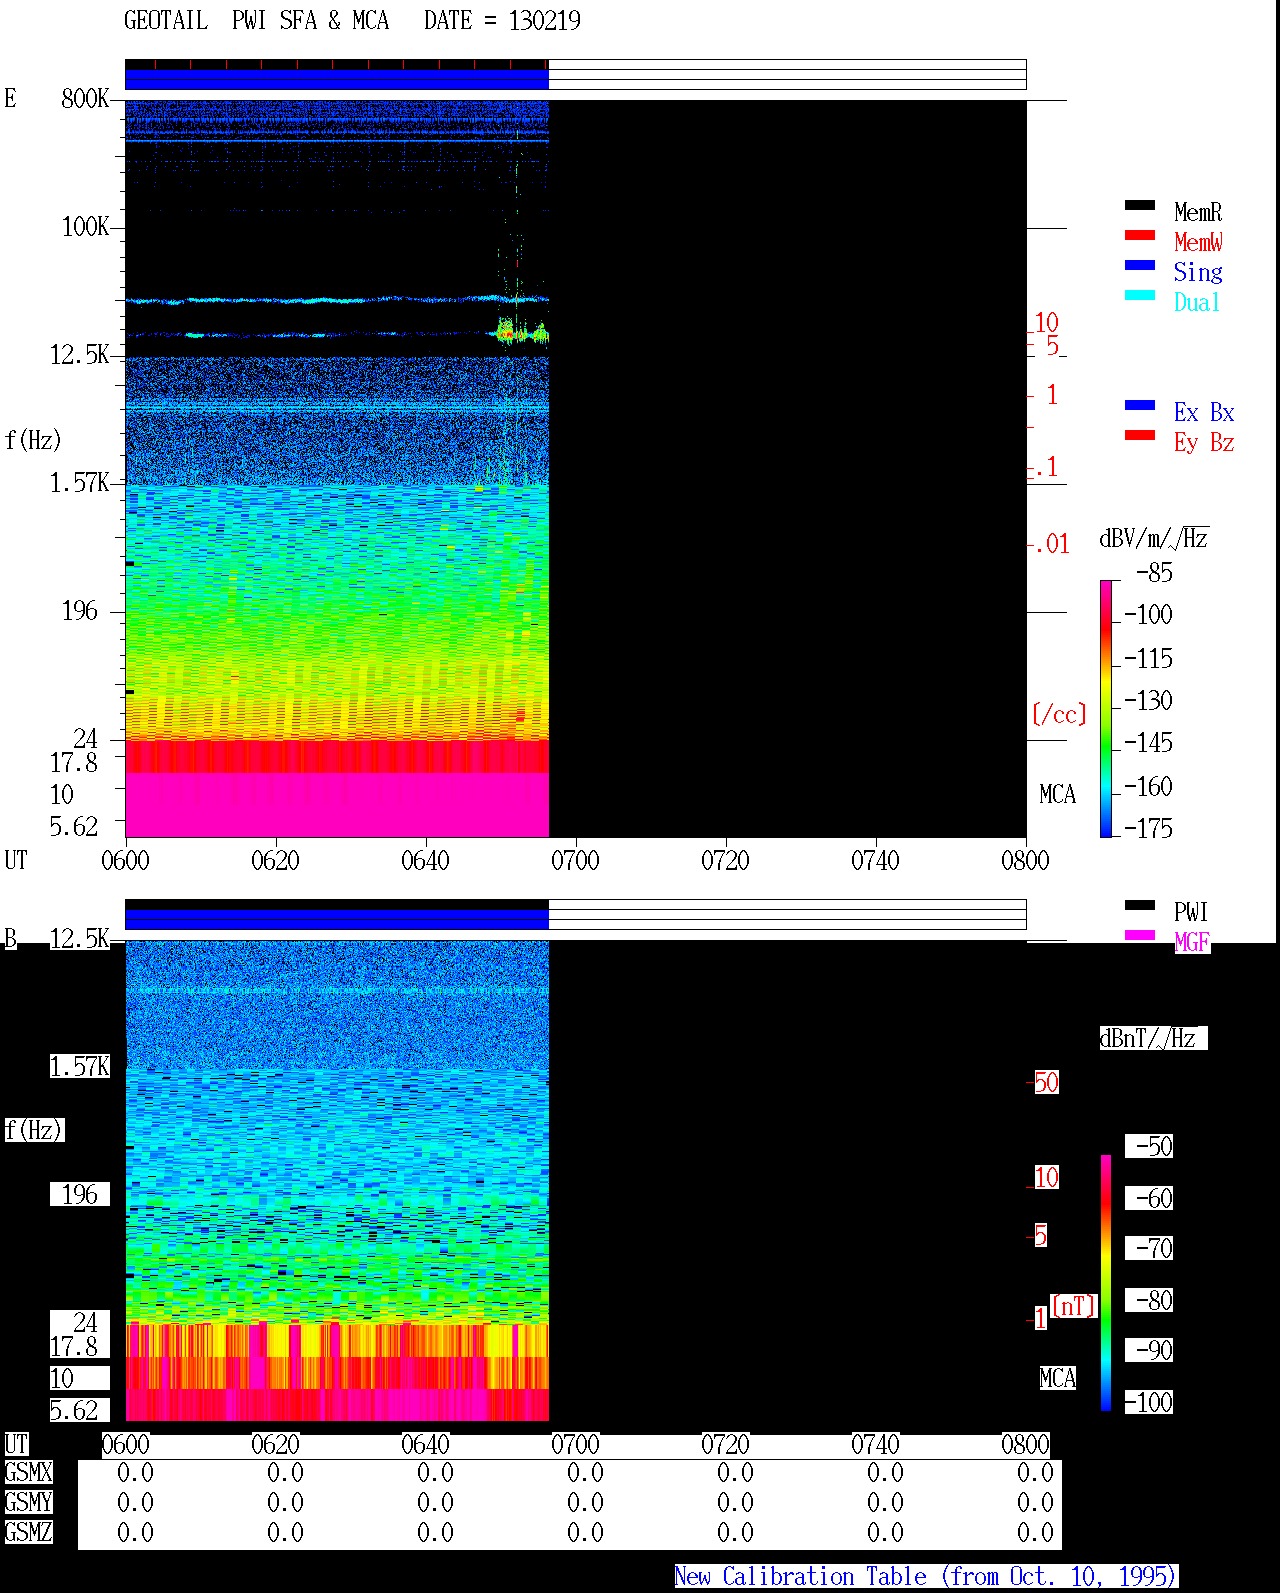Click the Ex Bx legend label
Screen dimensions: 1280x1593
[x=1204, y=412]
